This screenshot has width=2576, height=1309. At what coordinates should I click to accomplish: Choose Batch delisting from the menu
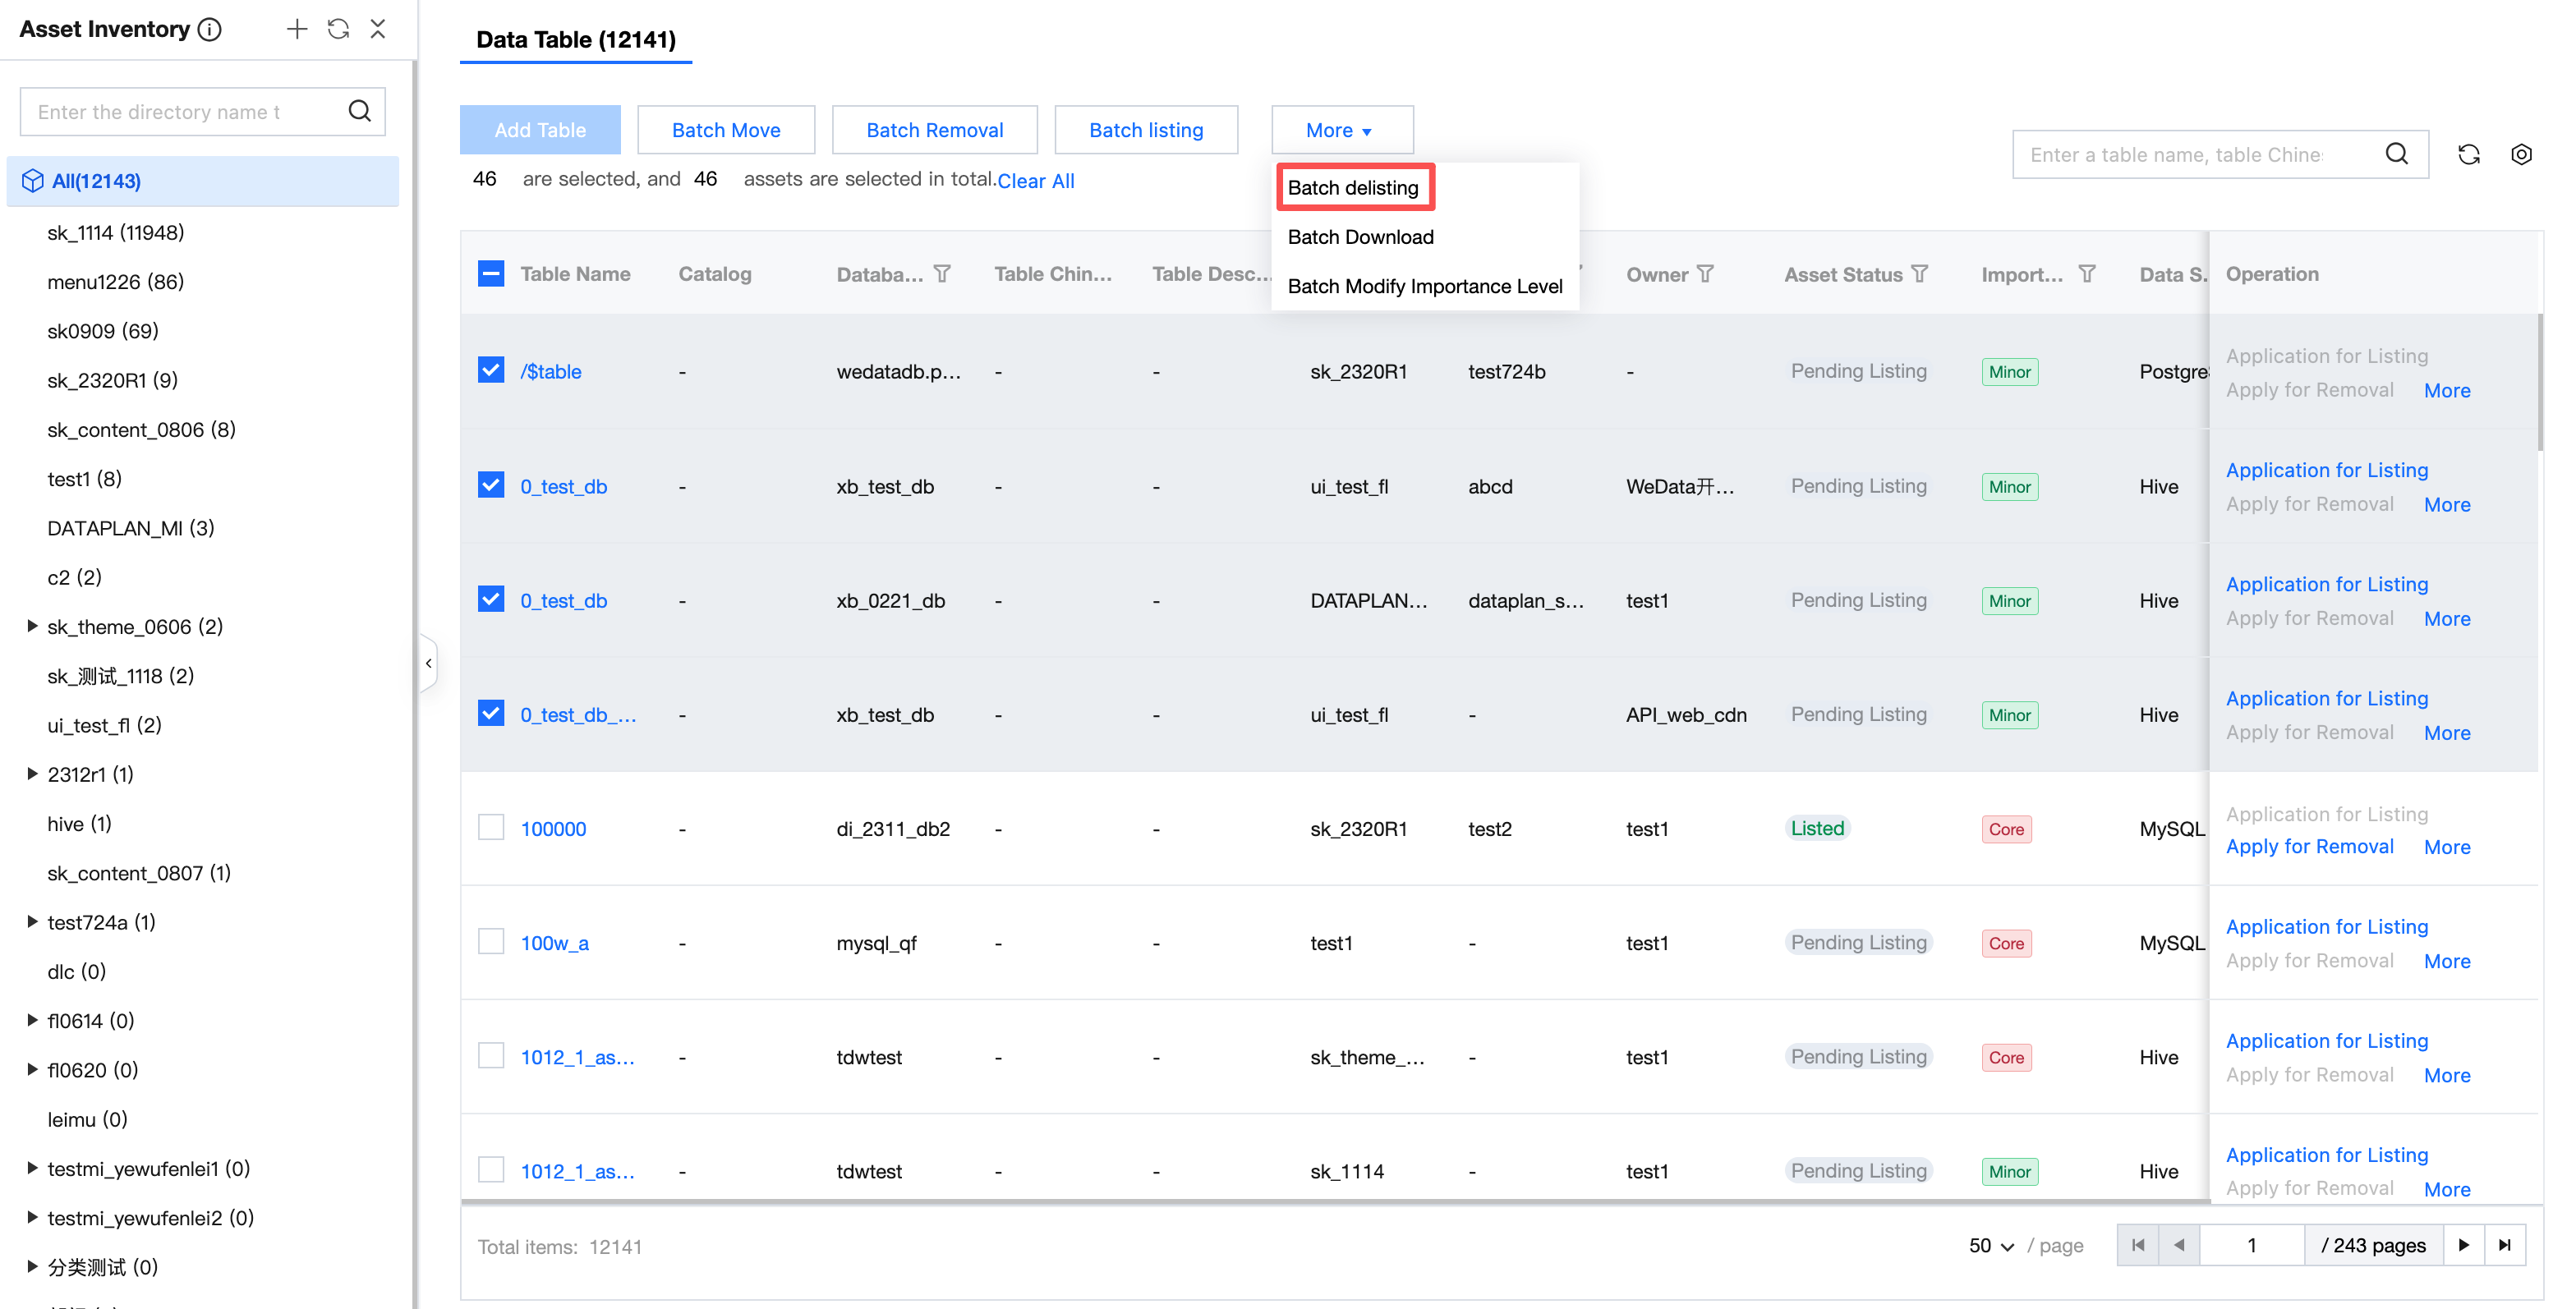[1353, 187]
